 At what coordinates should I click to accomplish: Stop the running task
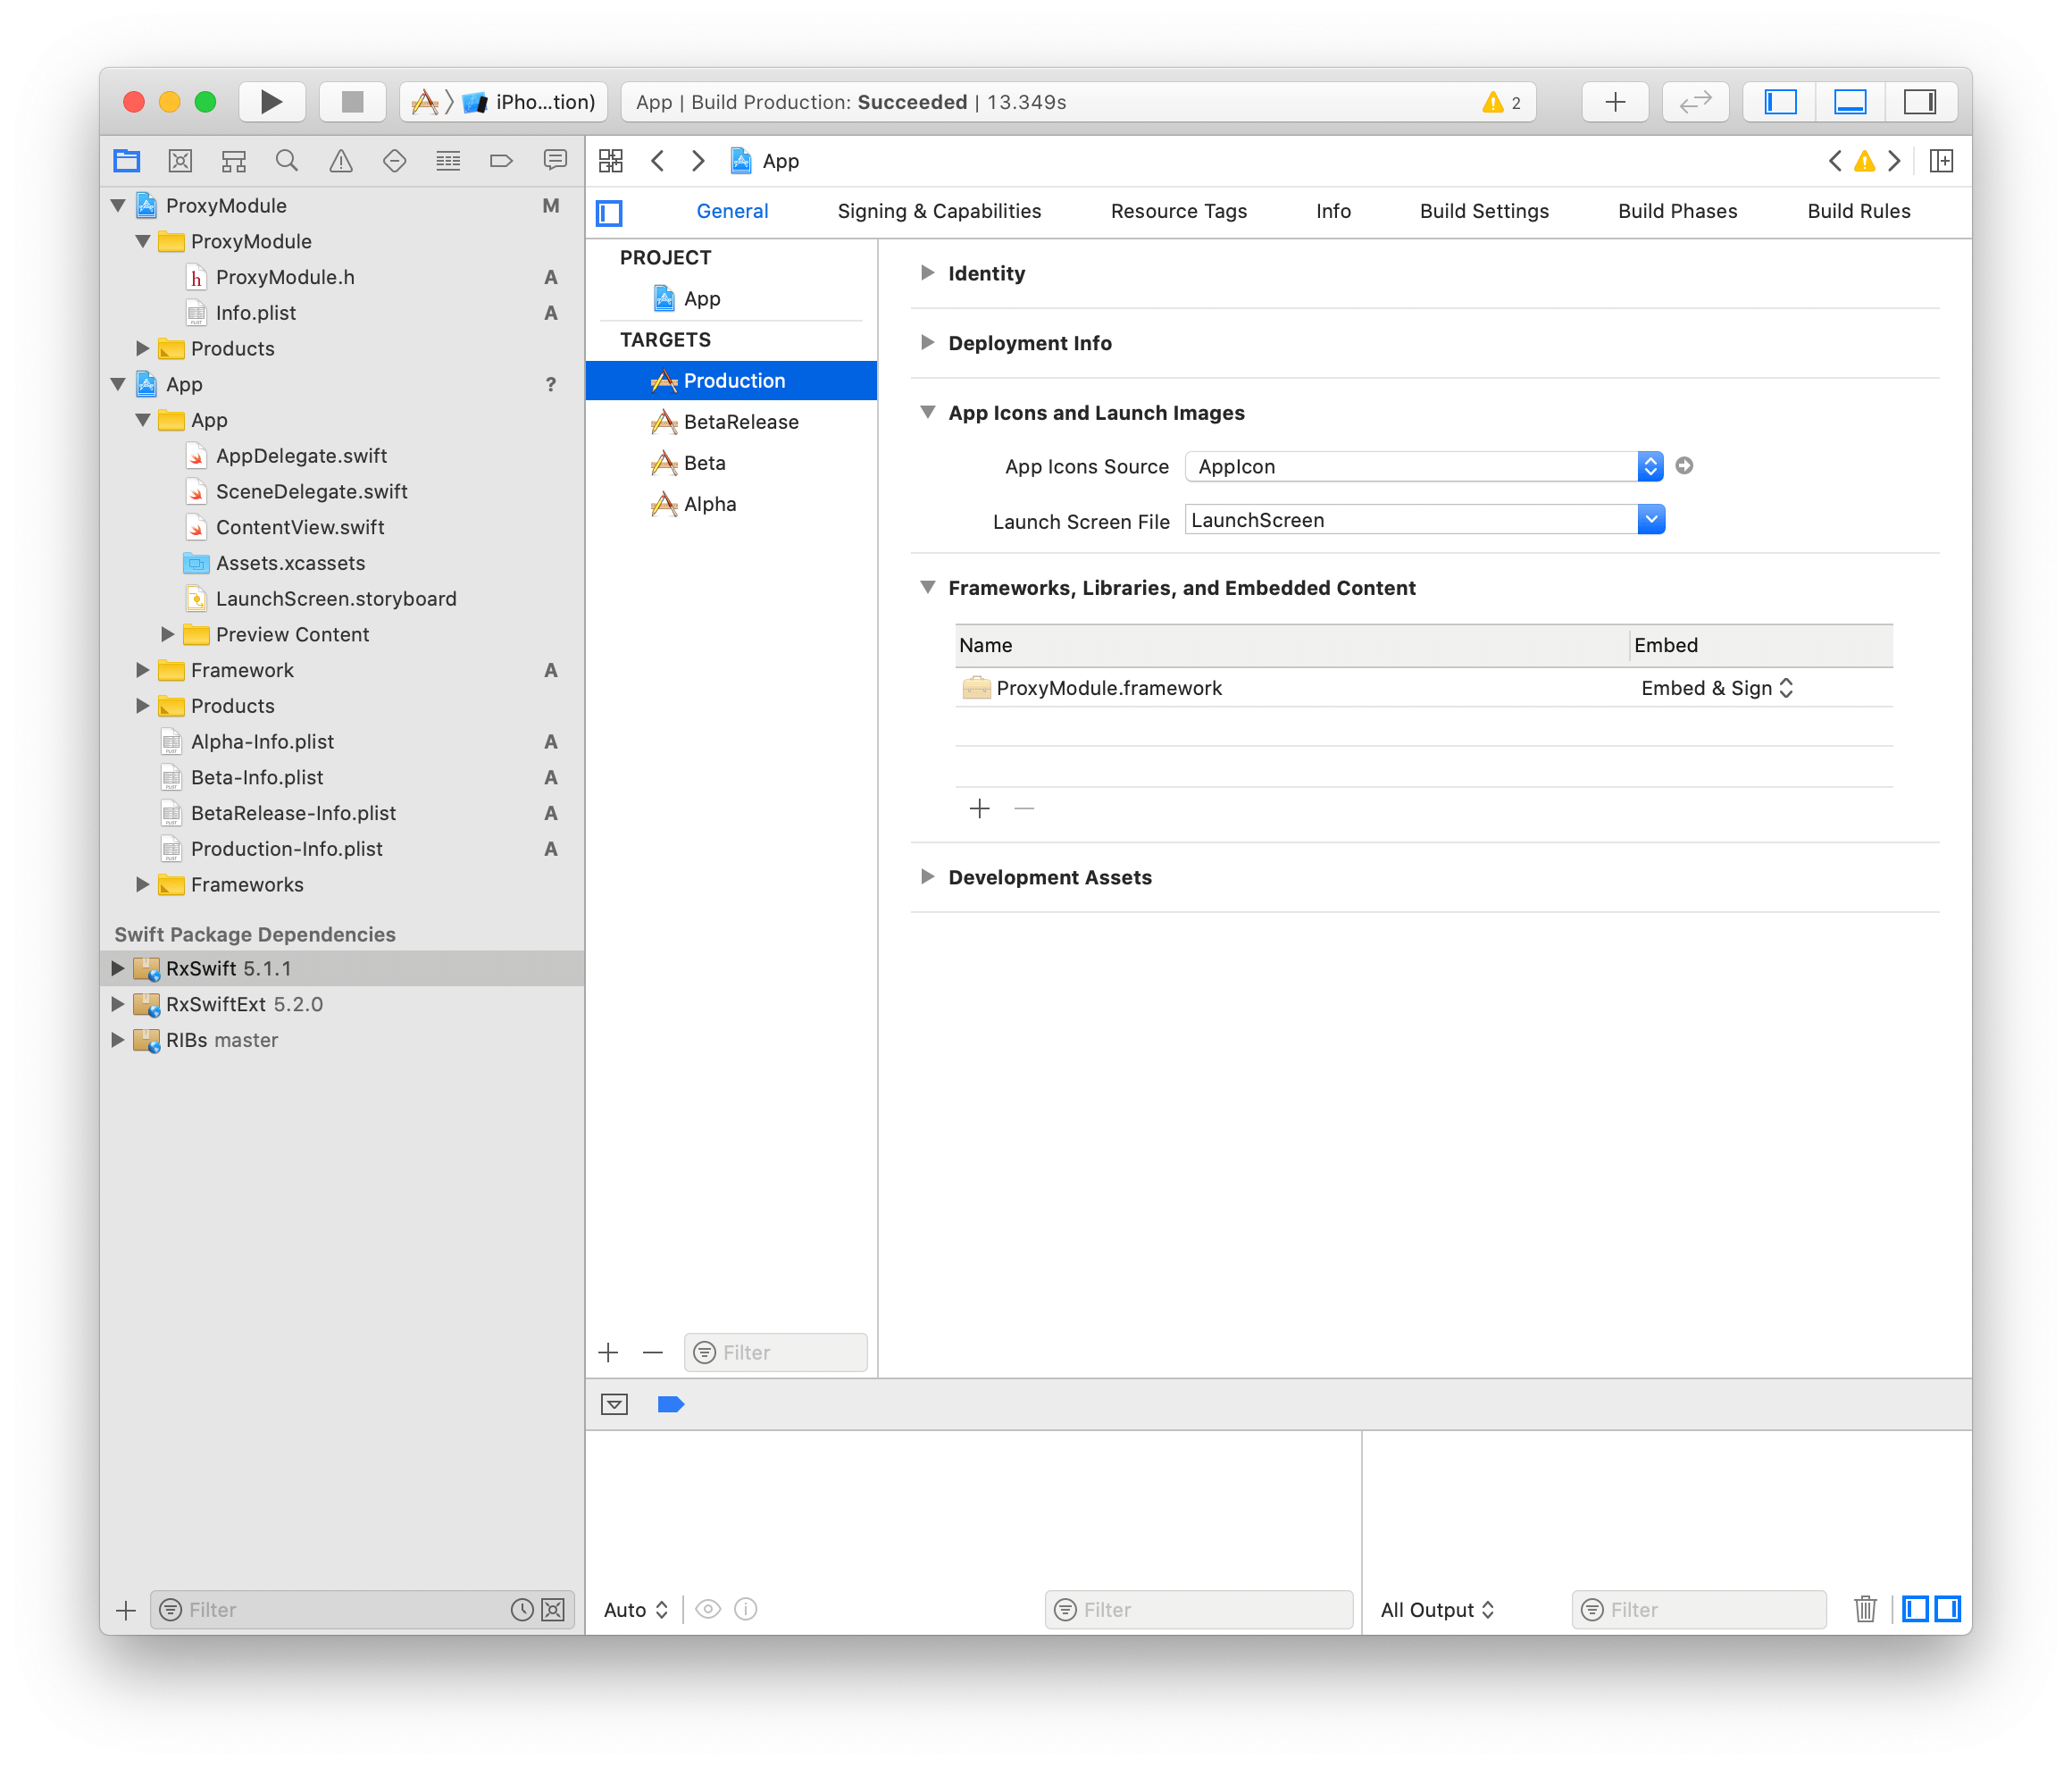352,102
